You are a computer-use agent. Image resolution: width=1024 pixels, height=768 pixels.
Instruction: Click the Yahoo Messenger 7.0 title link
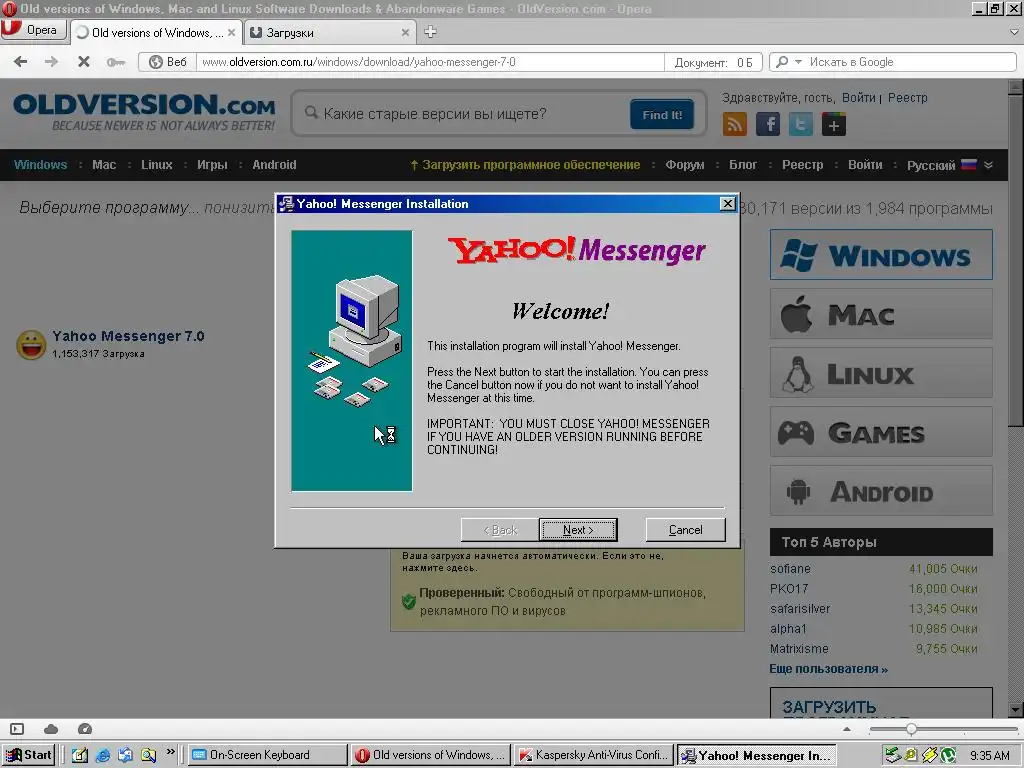click(128, 336)
